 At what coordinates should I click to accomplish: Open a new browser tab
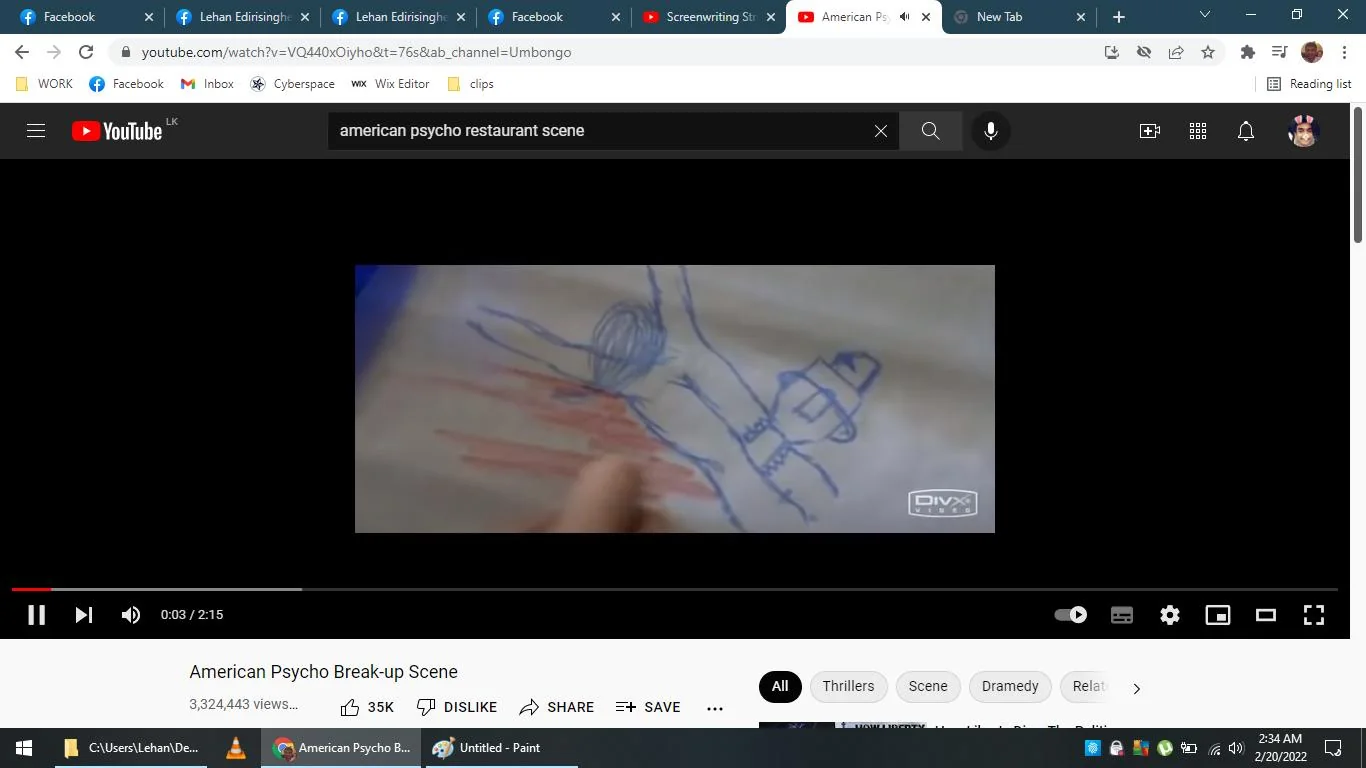[1119, 17]
